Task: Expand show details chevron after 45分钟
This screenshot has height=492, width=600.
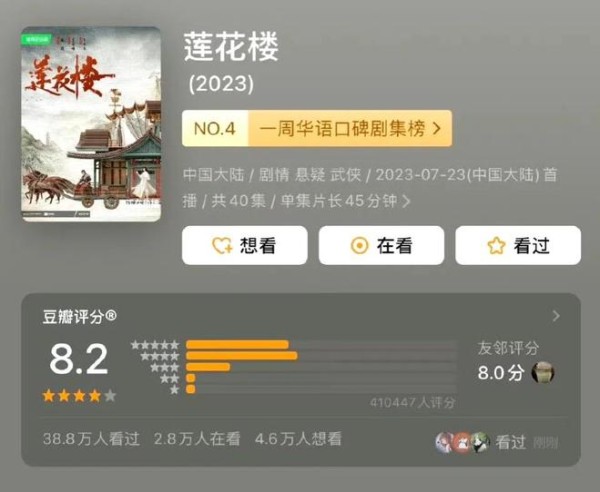Action: point(406,201)
